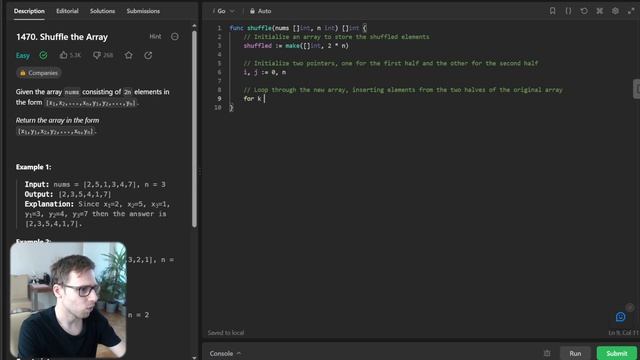Click the thumbs down dislike icon

[96, 55]
